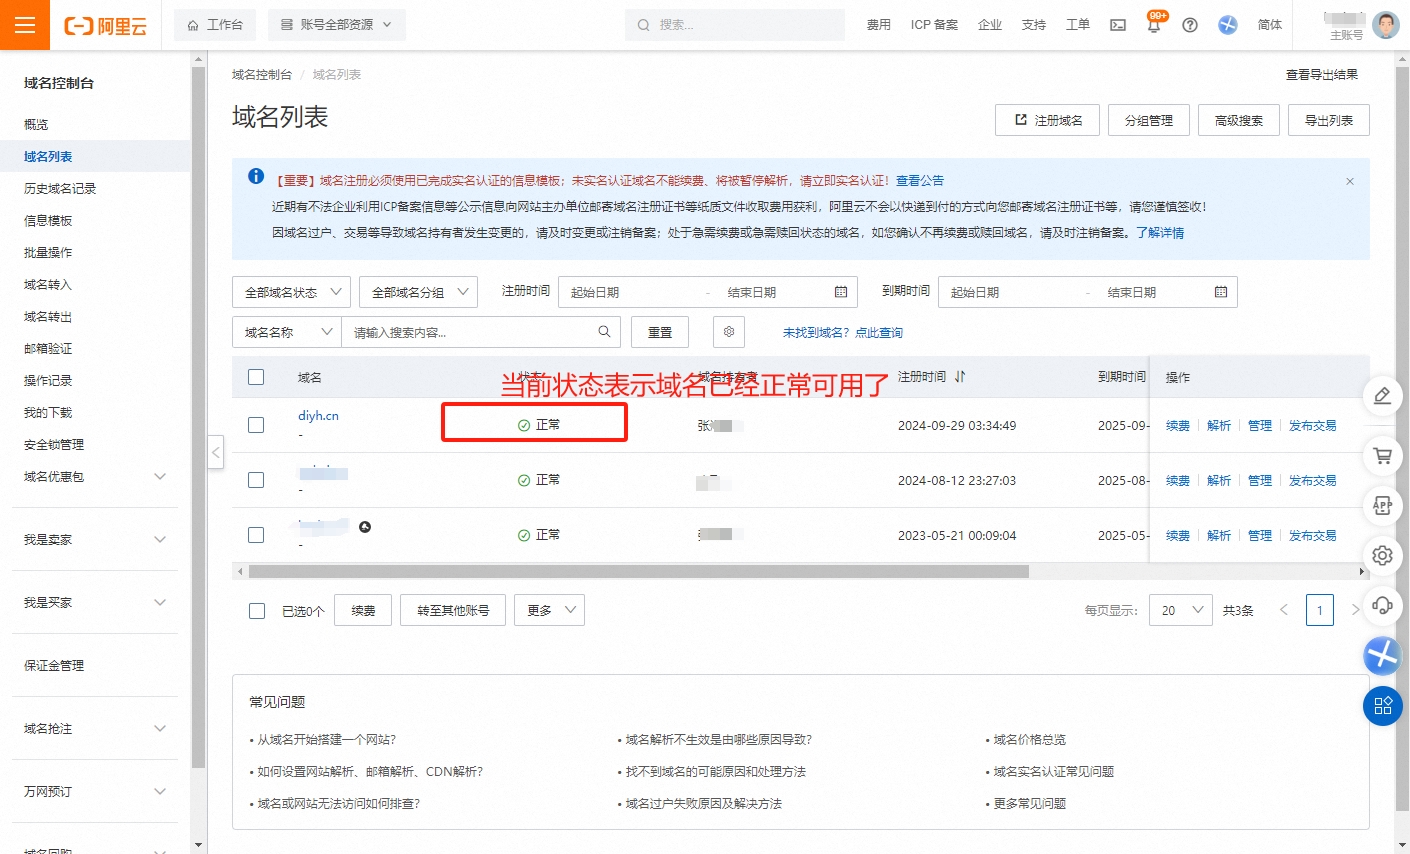
Task: Click the customer support headset icon
Action: click(1382, 606)
